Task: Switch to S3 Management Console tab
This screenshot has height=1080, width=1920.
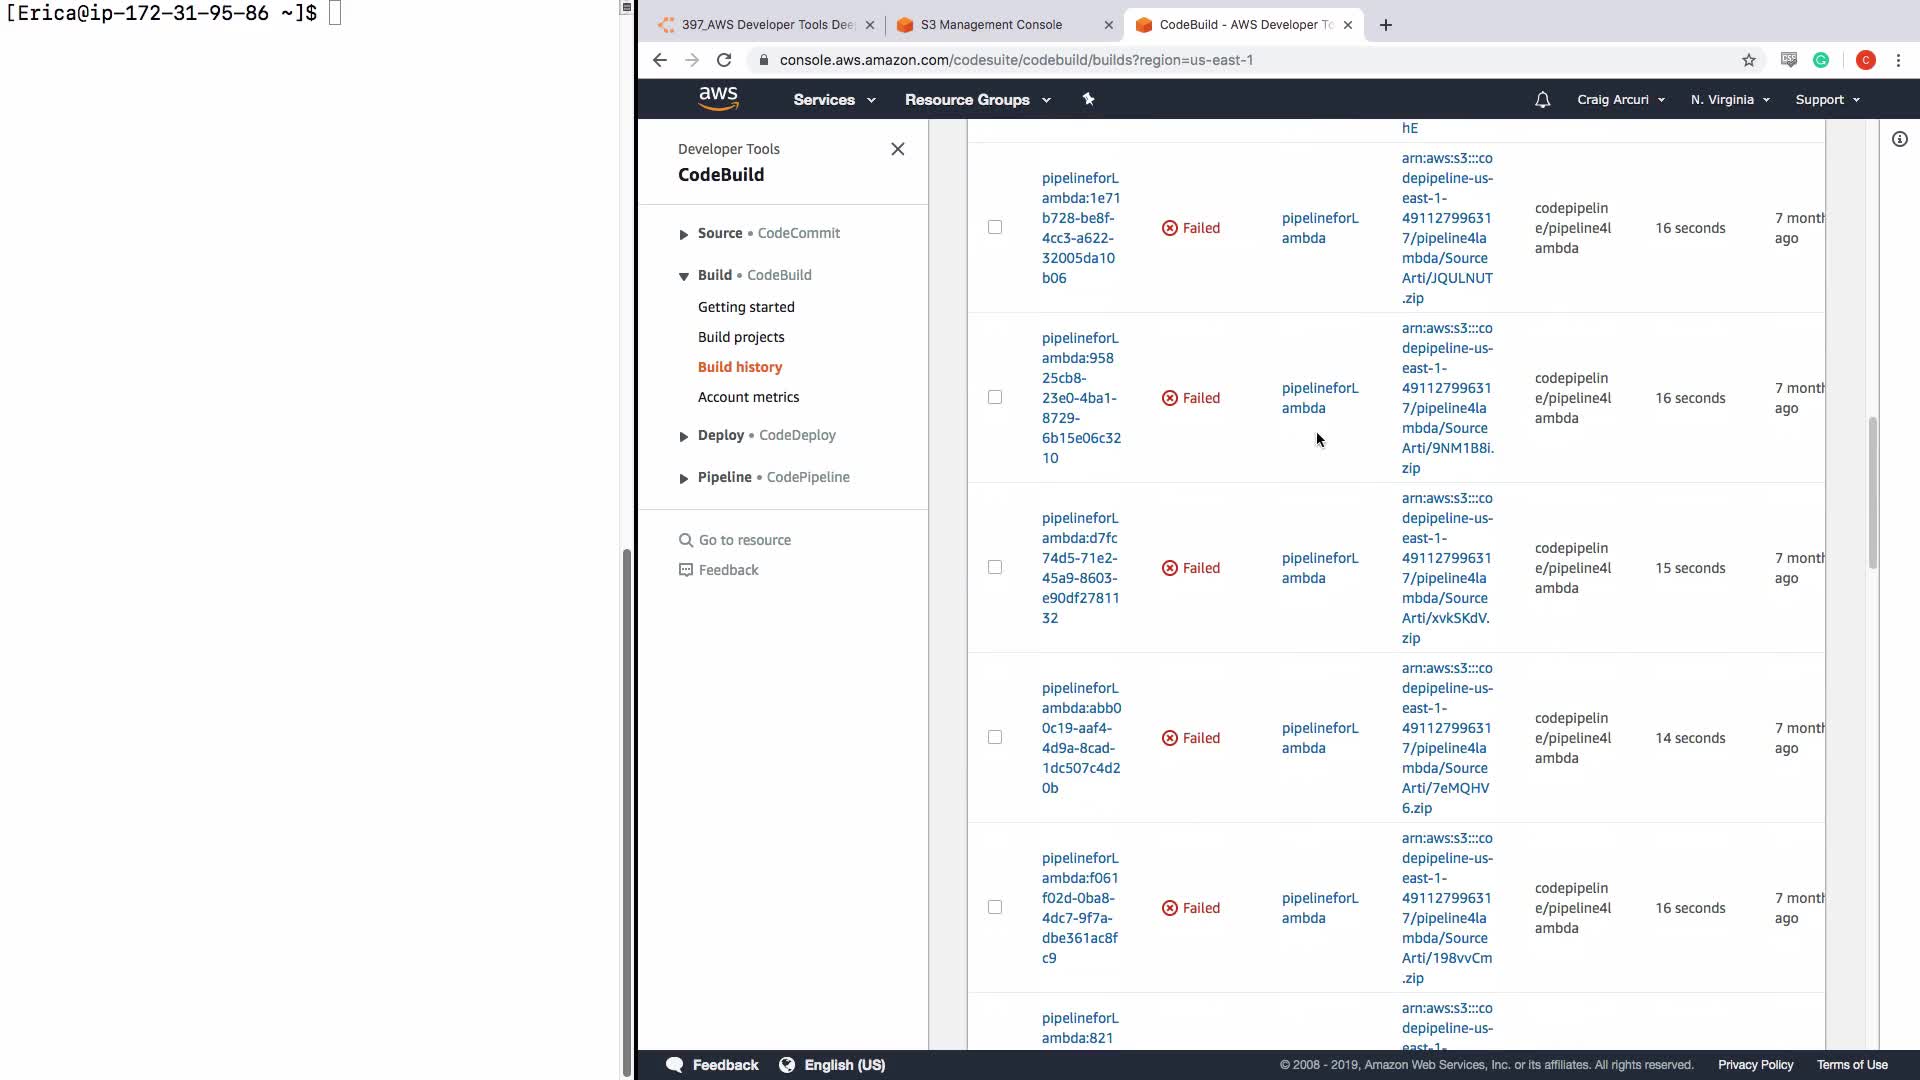Action: point(990,25)
